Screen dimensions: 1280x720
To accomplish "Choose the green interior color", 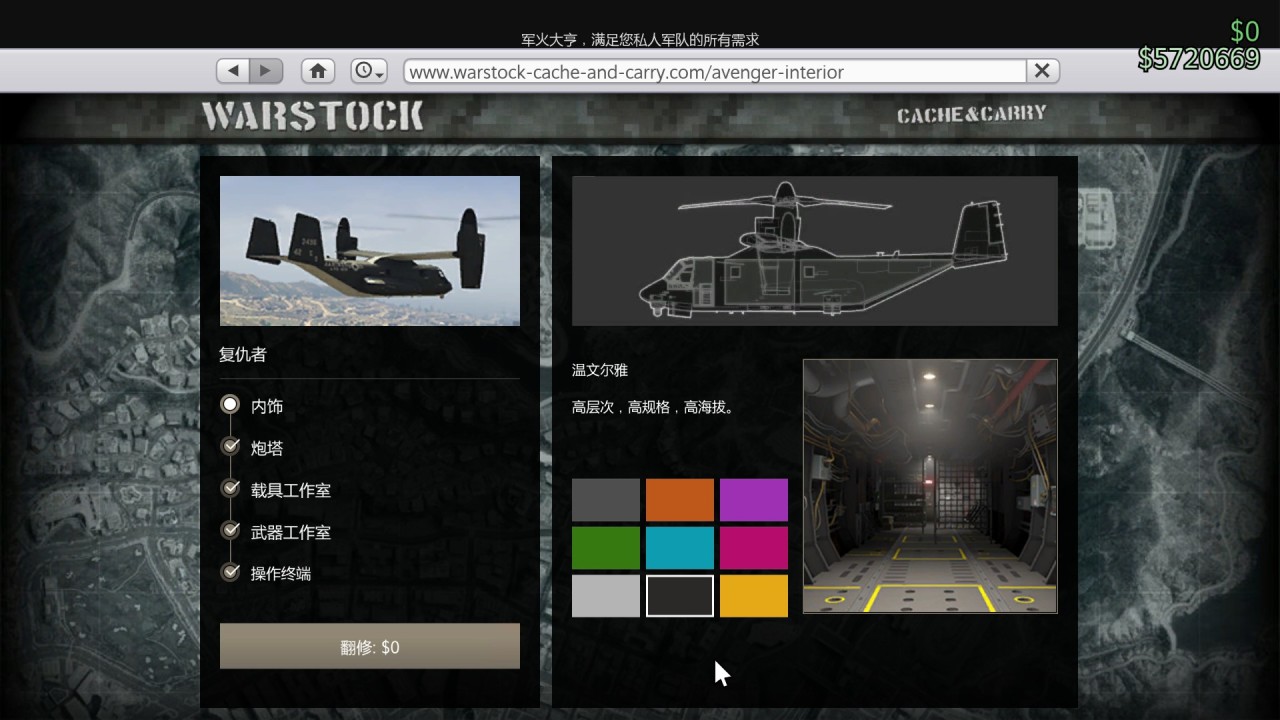I will click(x=606, y=548).
